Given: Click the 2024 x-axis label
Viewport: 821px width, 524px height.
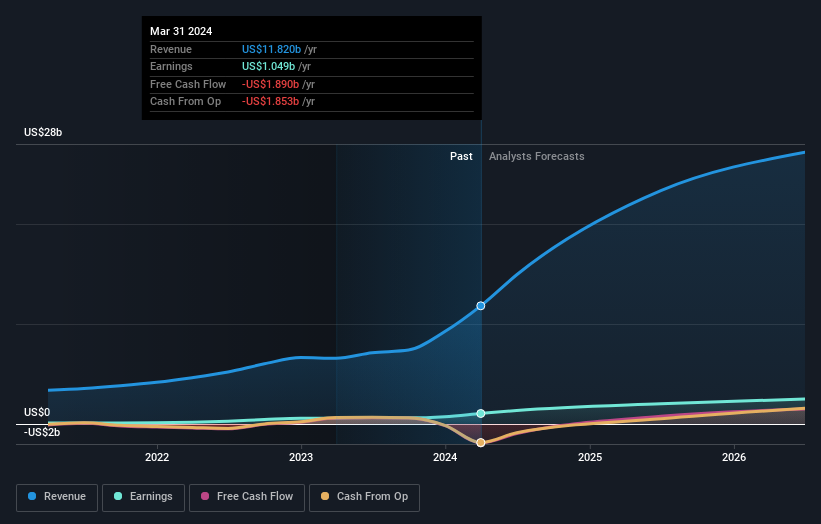Looking at the screenshot, I should [x=445, y=458].
